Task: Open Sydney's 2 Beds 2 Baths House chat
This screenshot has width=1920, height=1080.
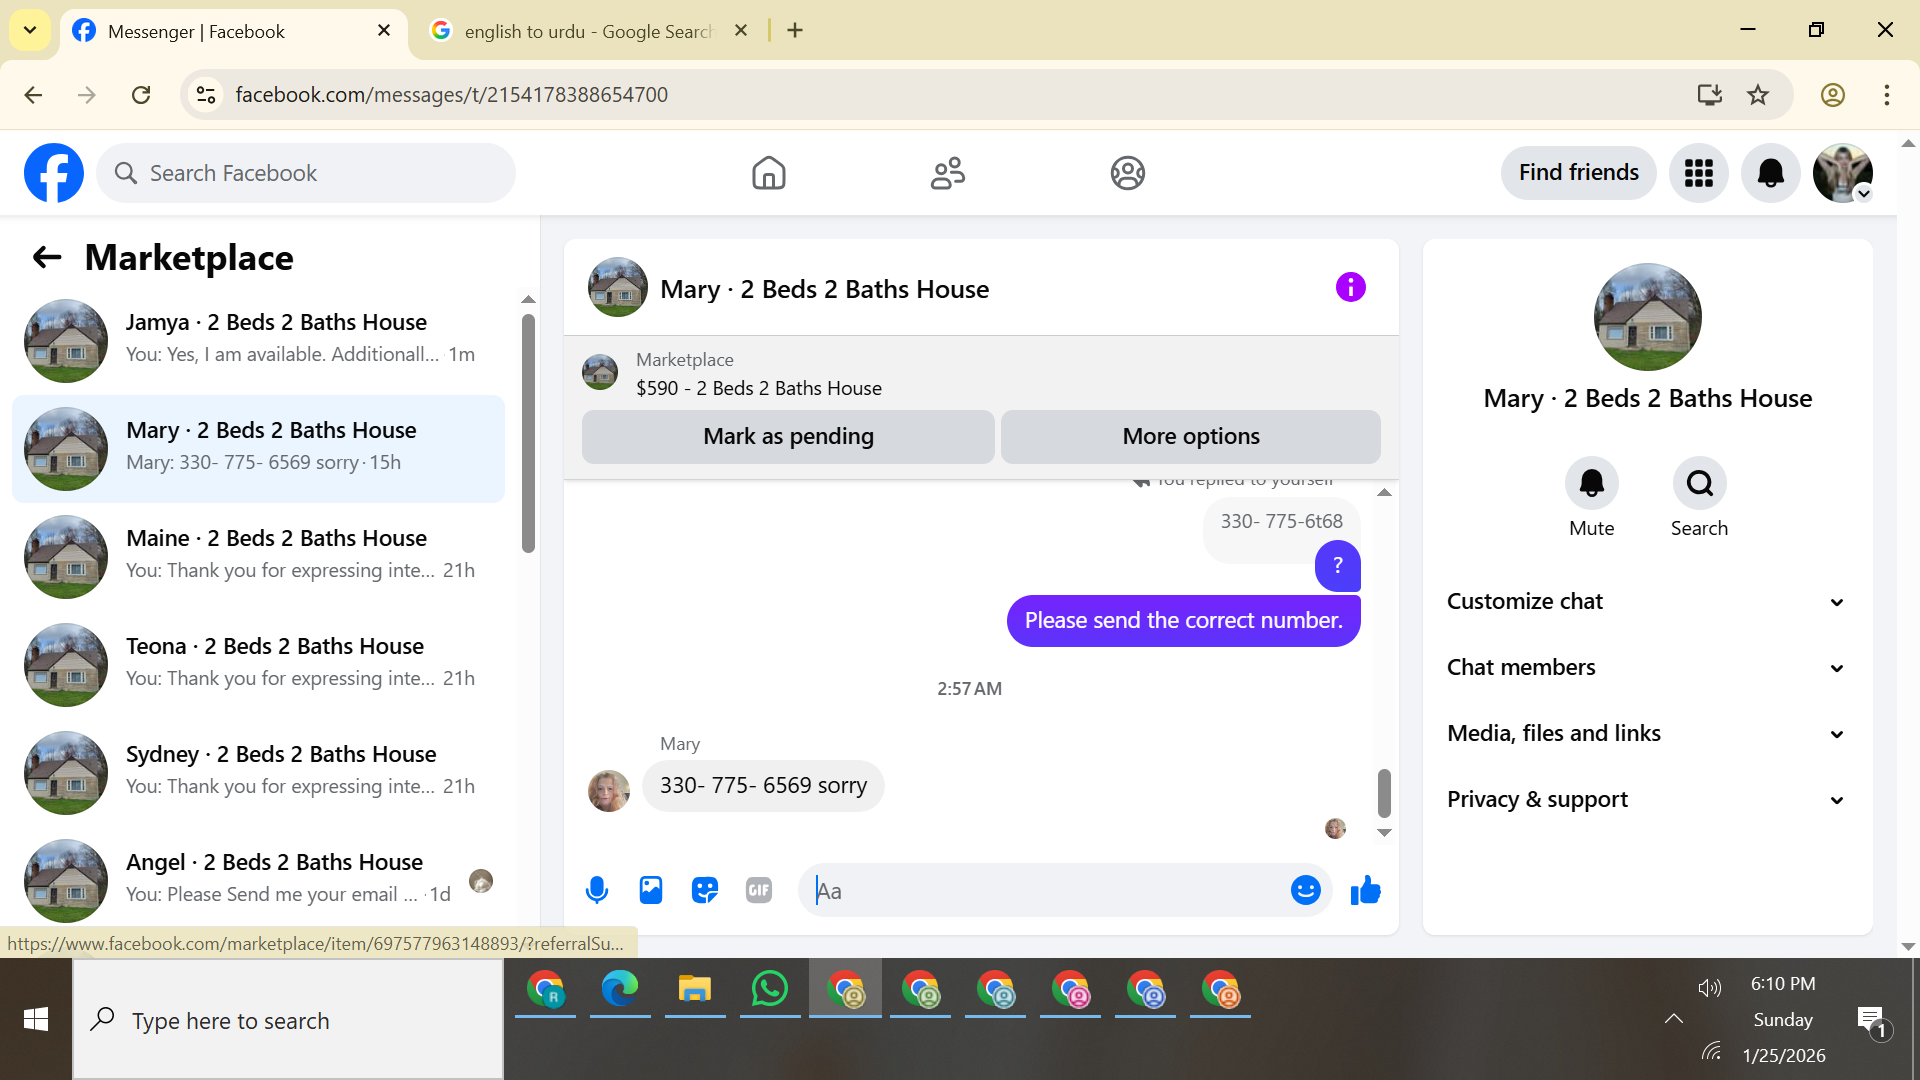Action: tap(258, 773)
